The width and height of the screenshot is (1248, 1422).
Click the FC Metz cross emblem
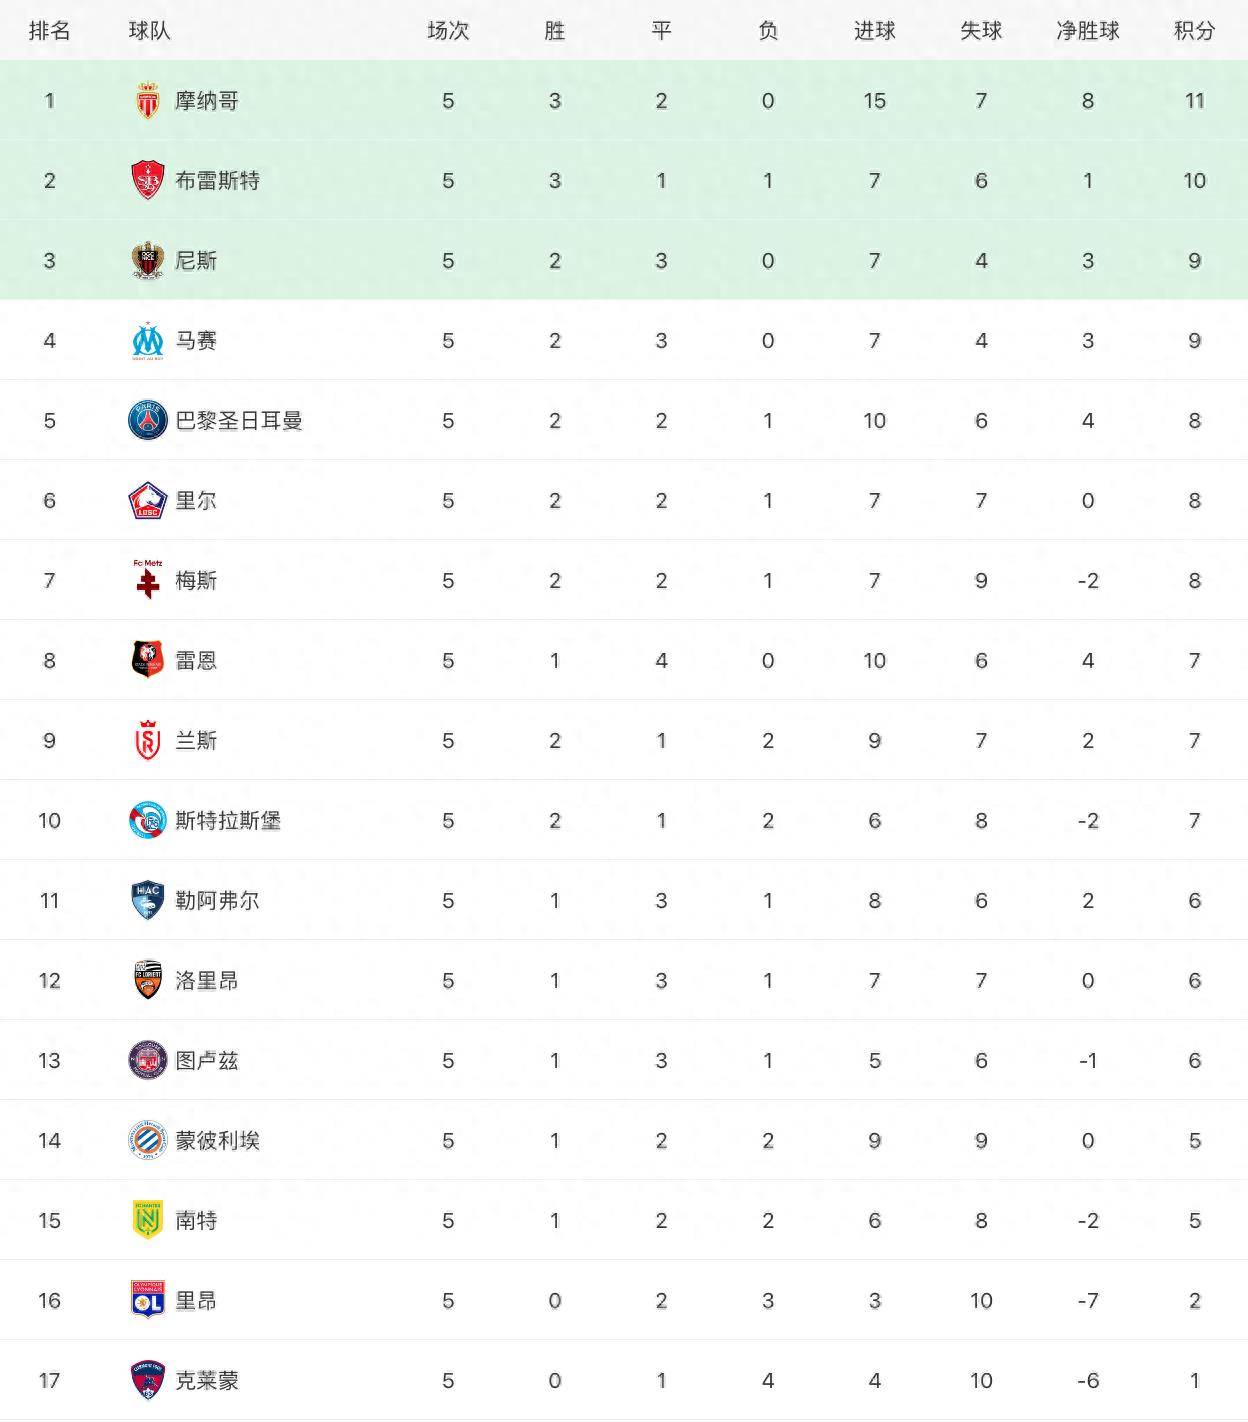tap(148, 580)
